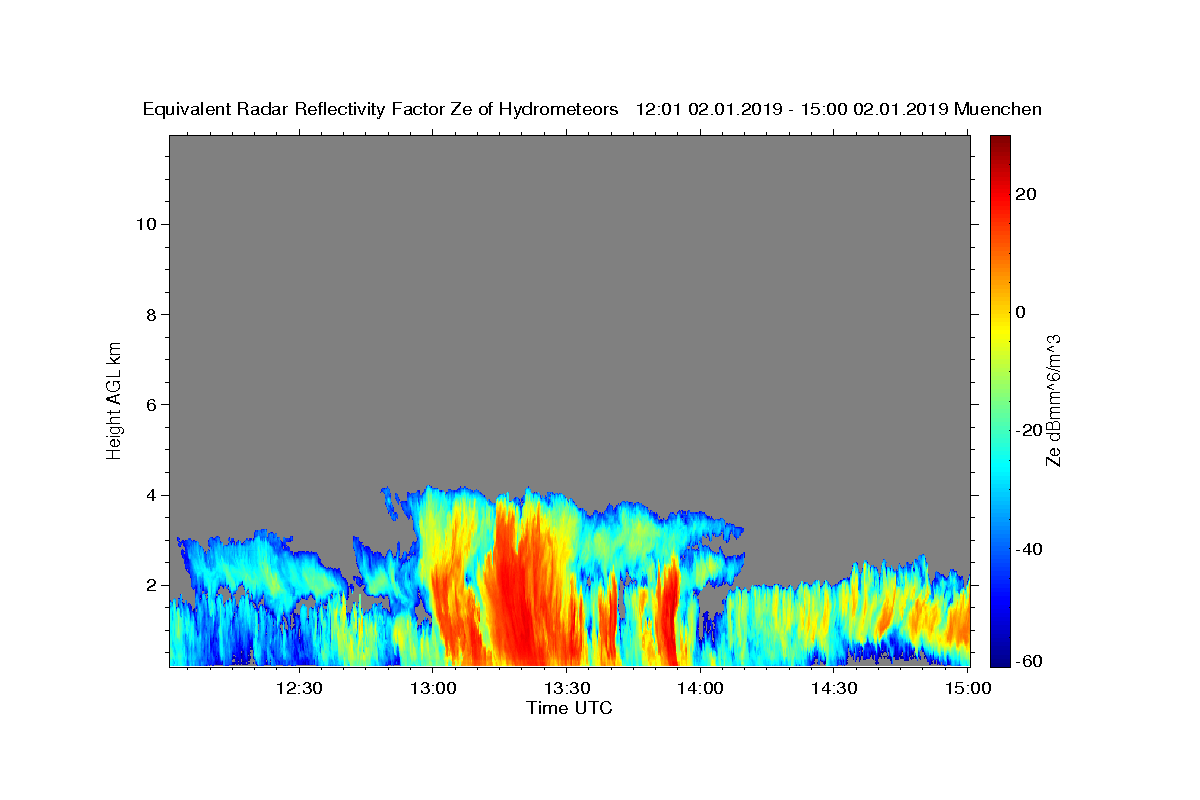Click the colorbar label -60
Viewport: 1200px width, 800px height.
coord(1029,661)
